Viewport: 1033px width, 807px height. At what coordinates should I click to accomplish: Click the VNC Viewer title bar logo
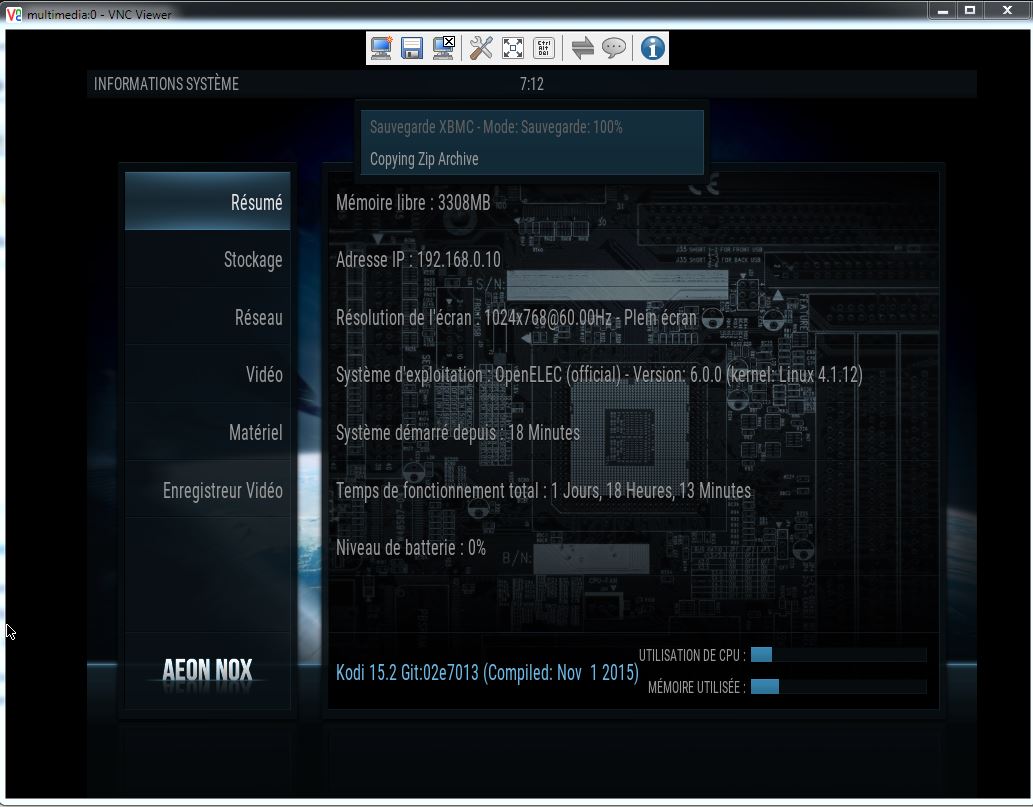pos(13,14)
